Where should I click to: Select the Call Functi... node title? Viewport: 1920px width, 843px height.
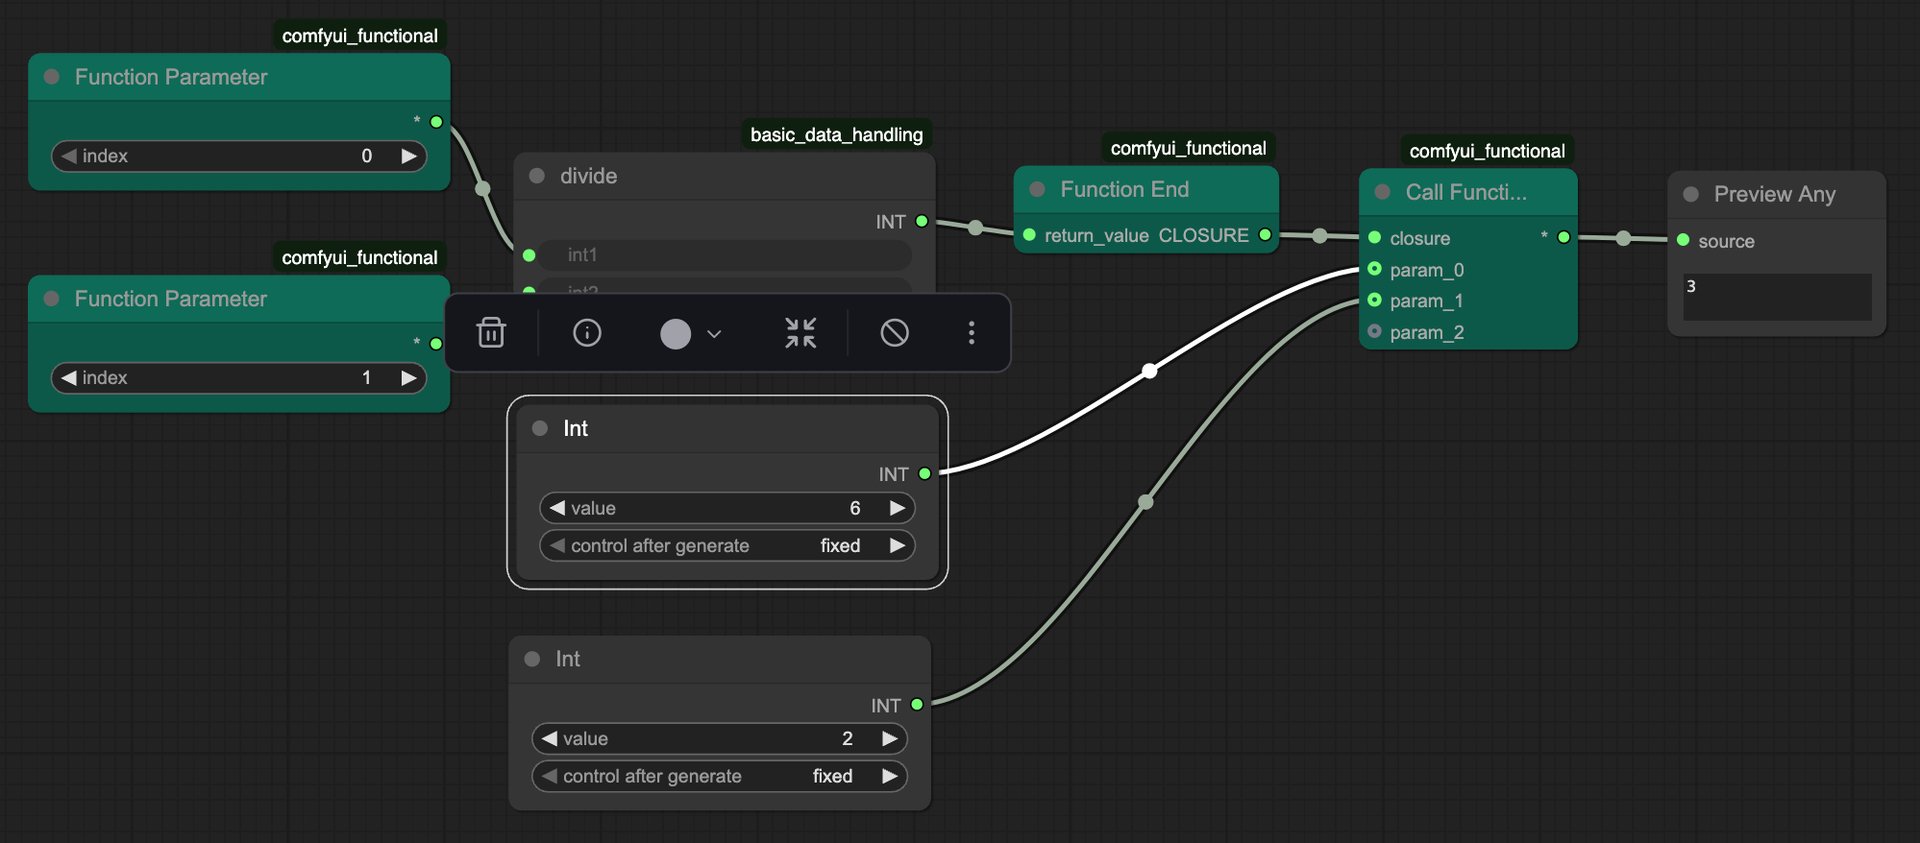pos(1466,192)
